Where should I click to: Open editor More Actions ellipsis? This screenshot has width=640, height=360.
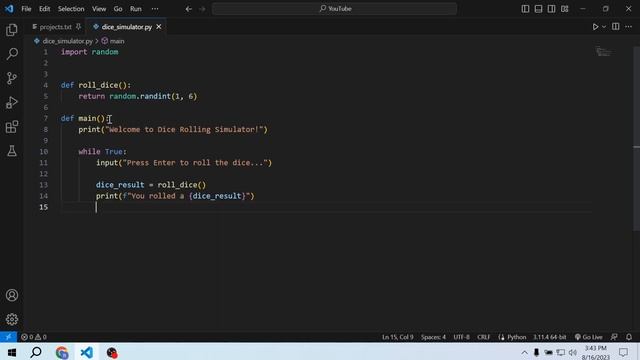[x=629, y=27]
